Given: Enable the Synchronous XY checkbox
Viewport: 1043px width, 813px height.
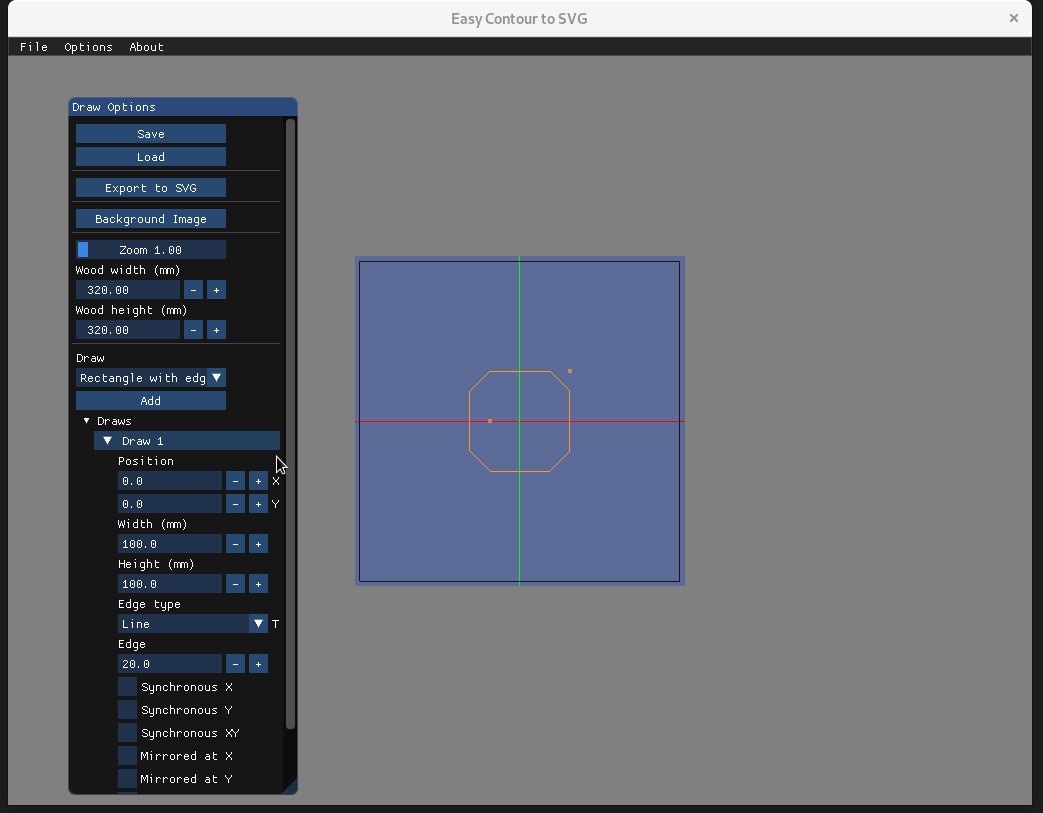Looking at the screenshot, I should (x=127, y=732).
